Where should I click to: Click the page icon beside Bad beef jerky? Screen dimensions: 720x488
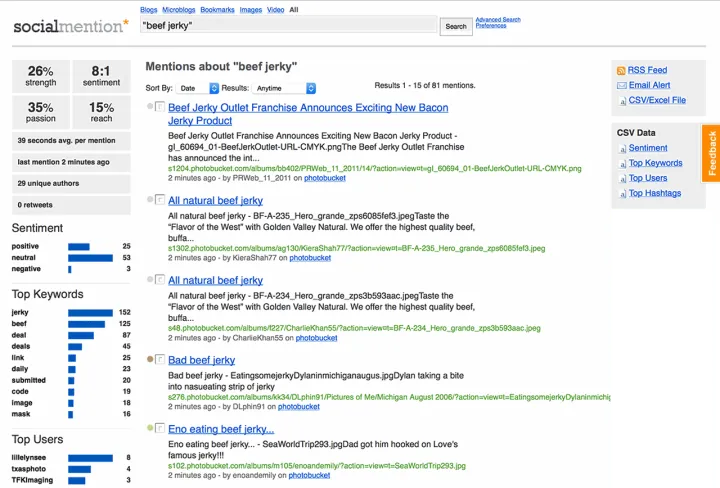[160, 360]
